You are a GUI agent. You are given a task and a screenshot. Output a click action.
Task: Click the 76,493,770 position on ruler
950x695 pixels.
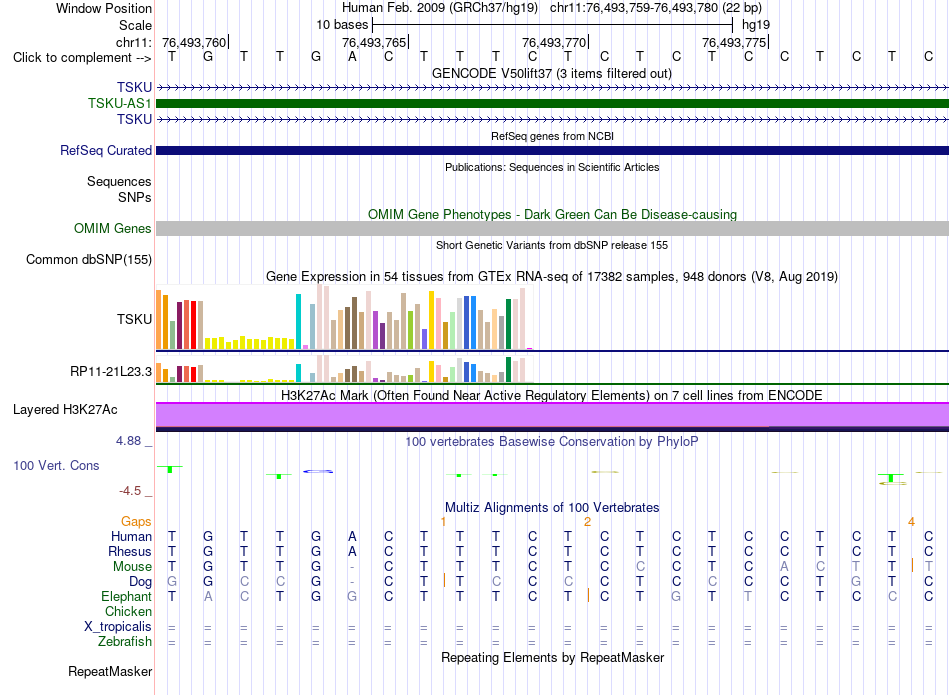click(554, 42)
